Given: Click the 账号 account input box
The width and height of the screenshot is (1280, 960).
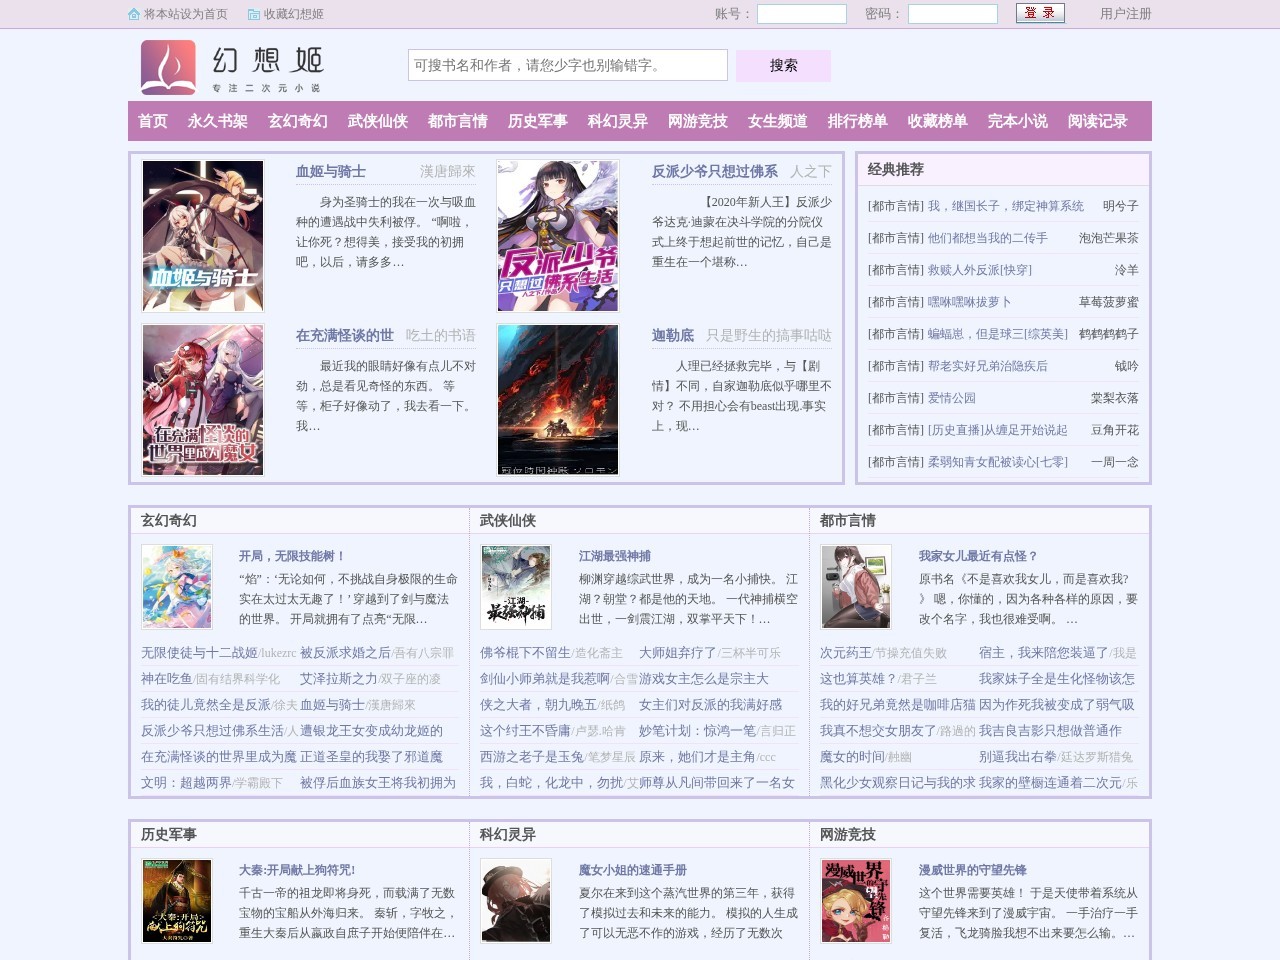Looking at the screenshot, I should (x=801, y=14).
